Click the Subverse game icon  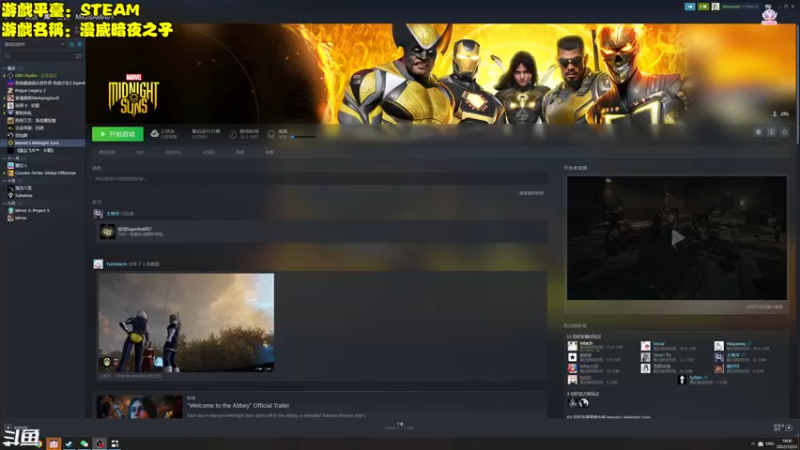click(10, 195)
